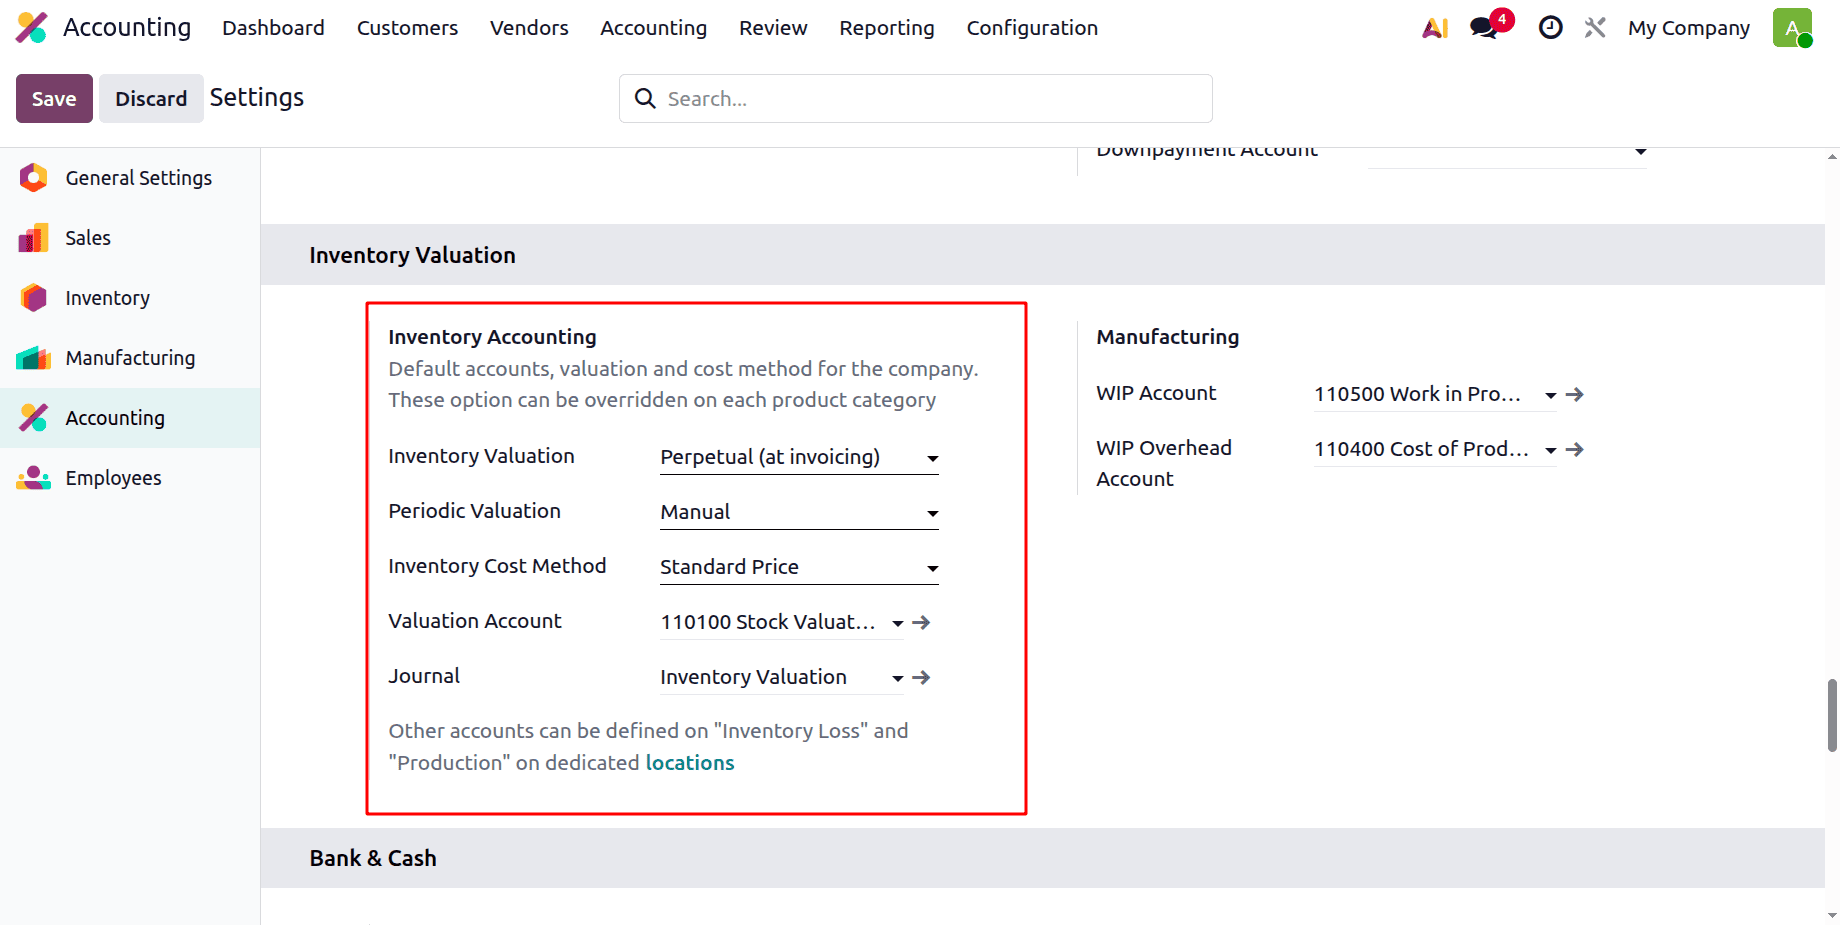Open Inventory Valuation method dropdown
This screenshot has width=1840, height=925.
click(799, 457)
